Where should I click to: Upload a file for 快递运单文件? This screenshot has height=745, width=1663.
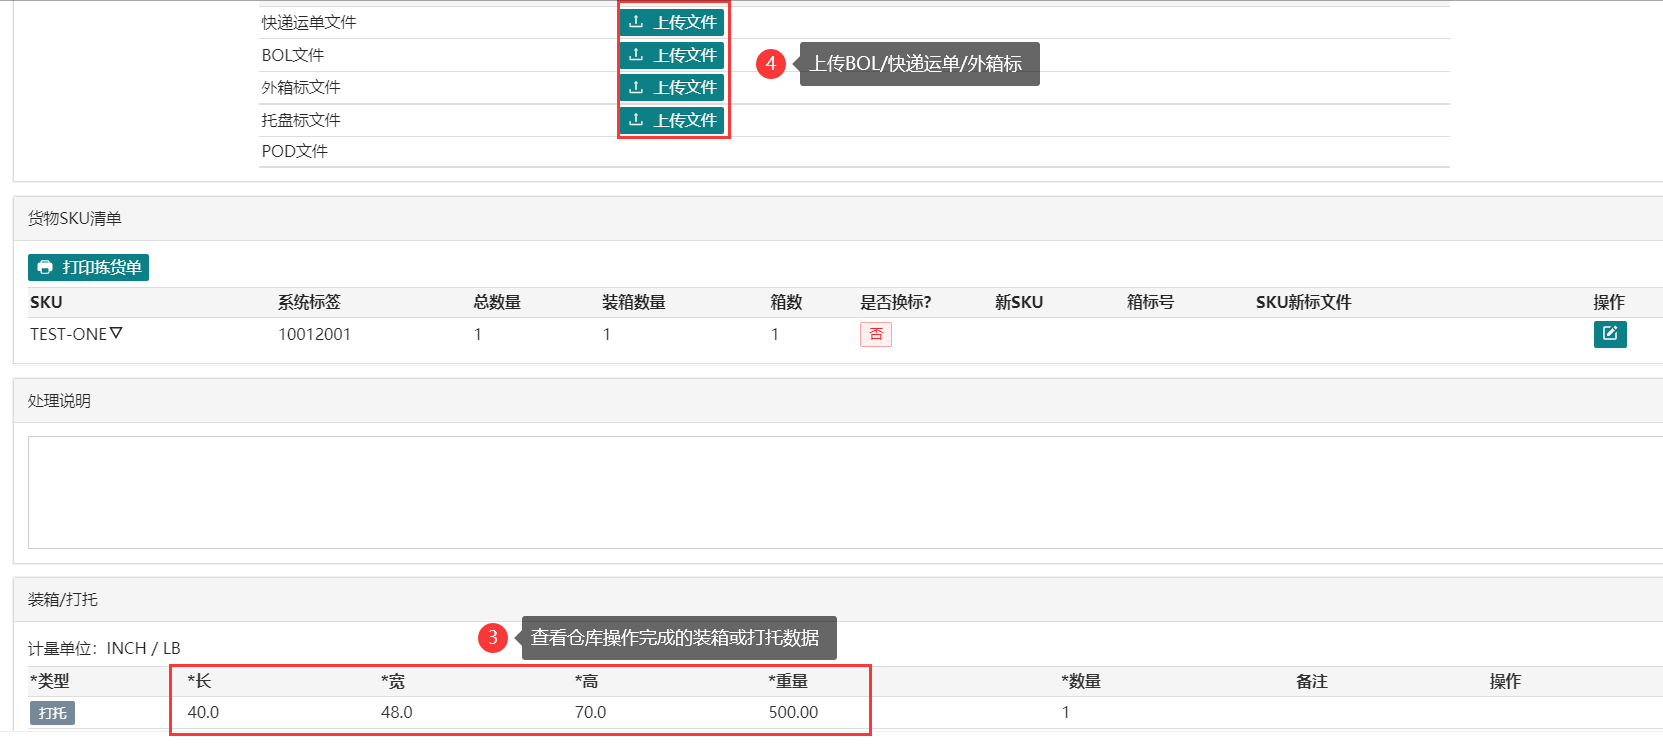pos(672,22)
